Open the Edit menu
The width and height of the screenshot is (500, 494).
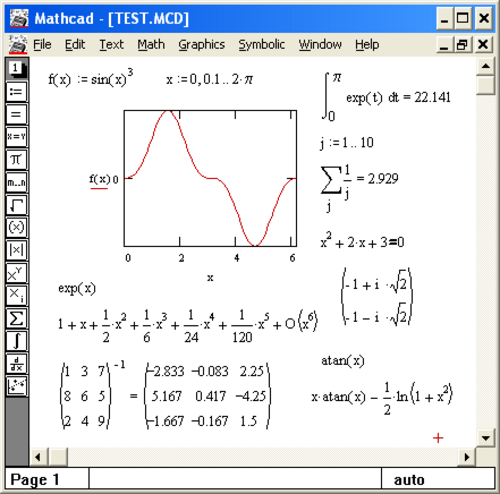(x=75, y=45)
